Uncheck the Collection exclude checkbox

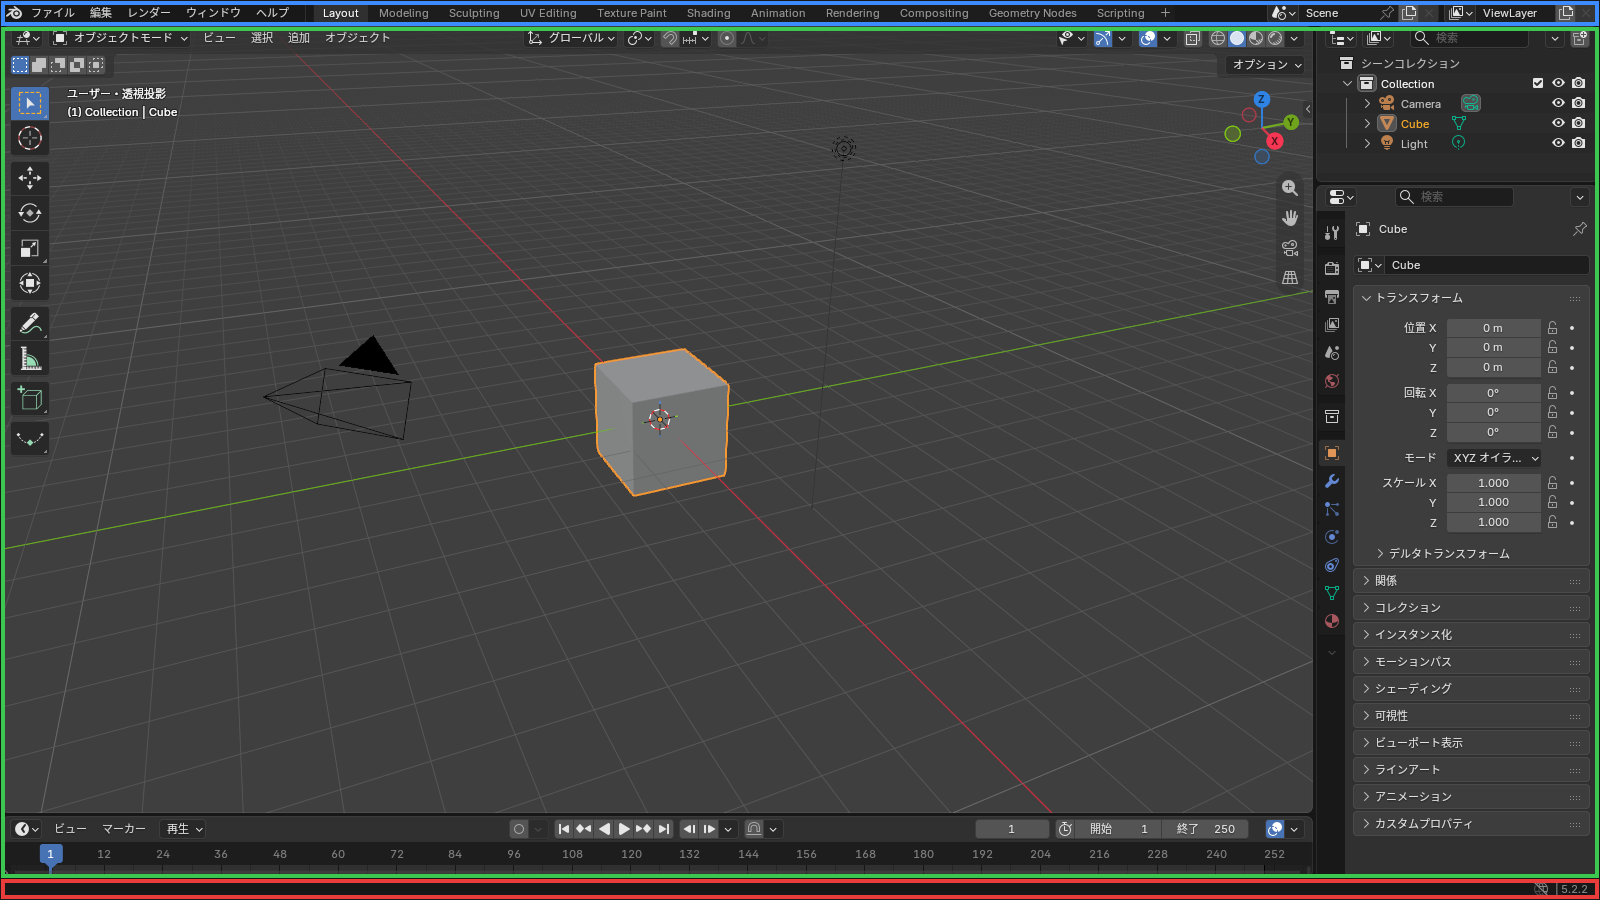click(x=1538, y=83)
